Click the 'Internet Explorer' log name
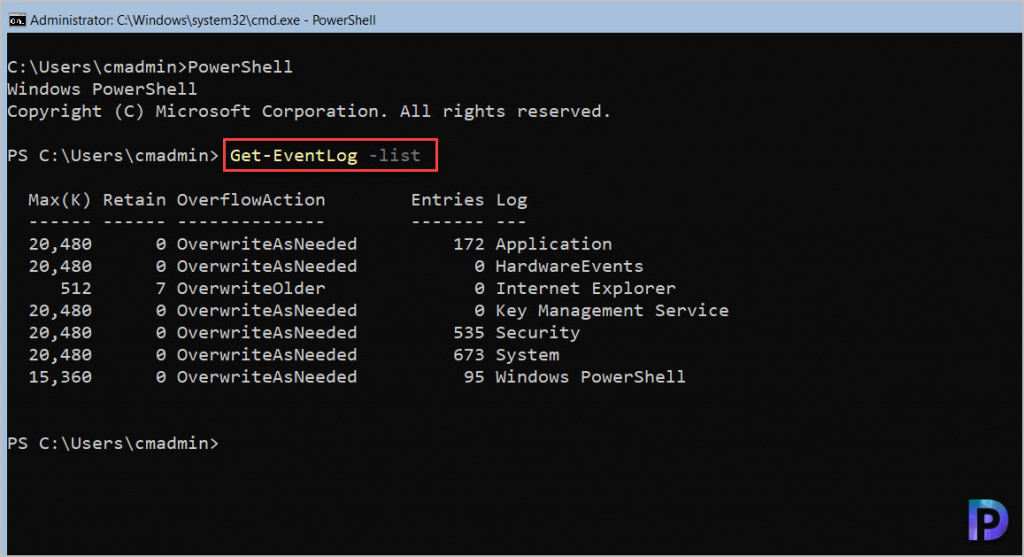This screenshot has width=1024, height=557. click(586, 289)
